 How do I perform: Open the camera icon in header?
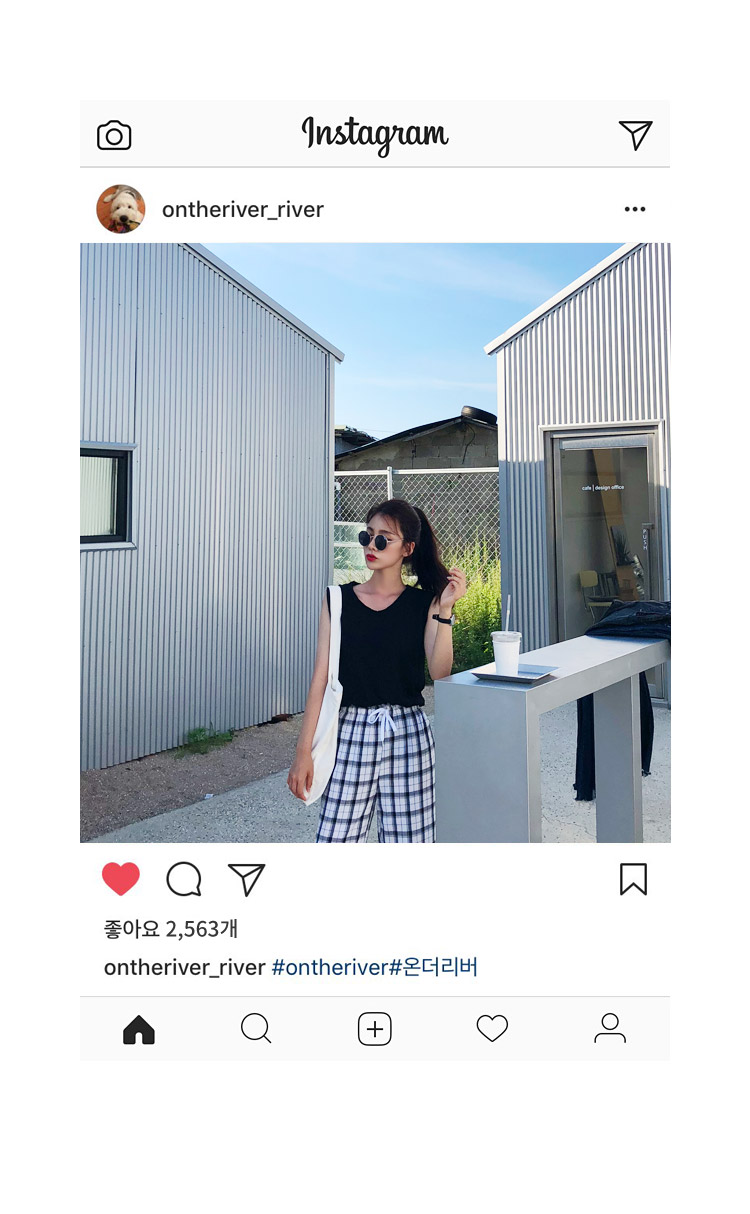pyautogui.click(x=114, y=135)
